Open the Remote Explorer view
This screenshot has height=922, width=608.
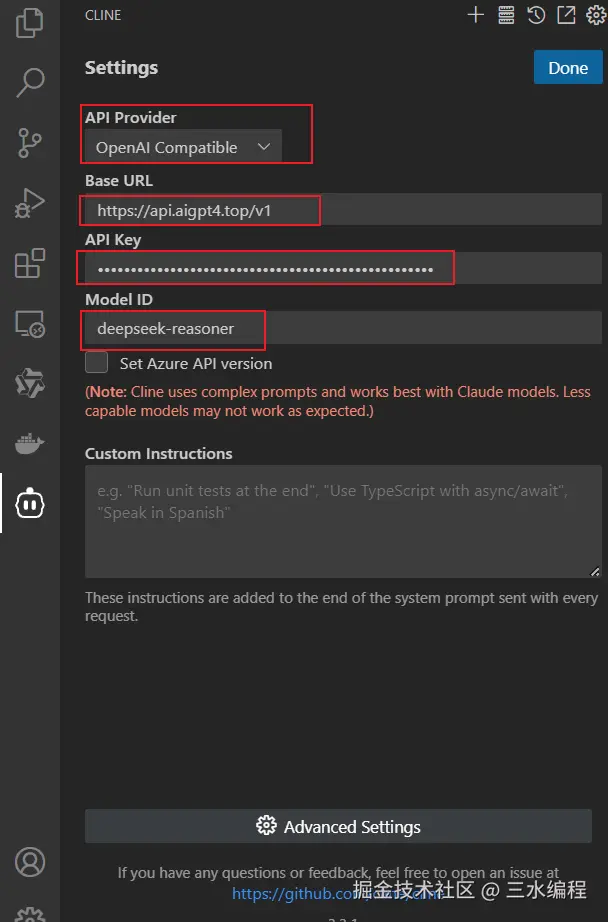pyautogui.click(x=29, y=324)
